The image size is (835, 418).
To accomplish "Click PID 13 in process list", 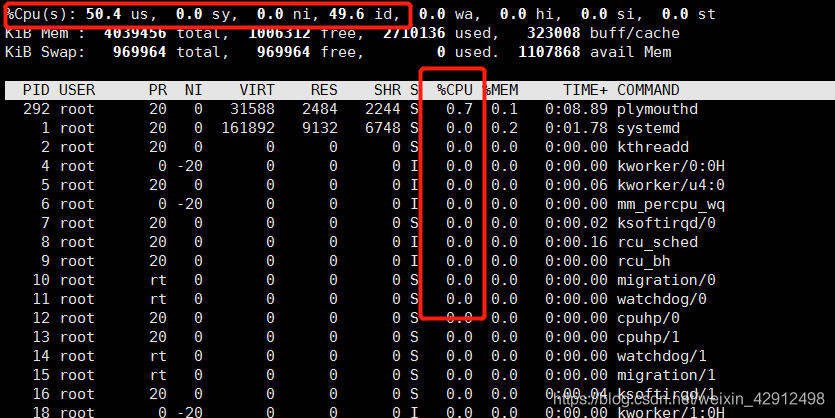I will (x=41, y=337).
